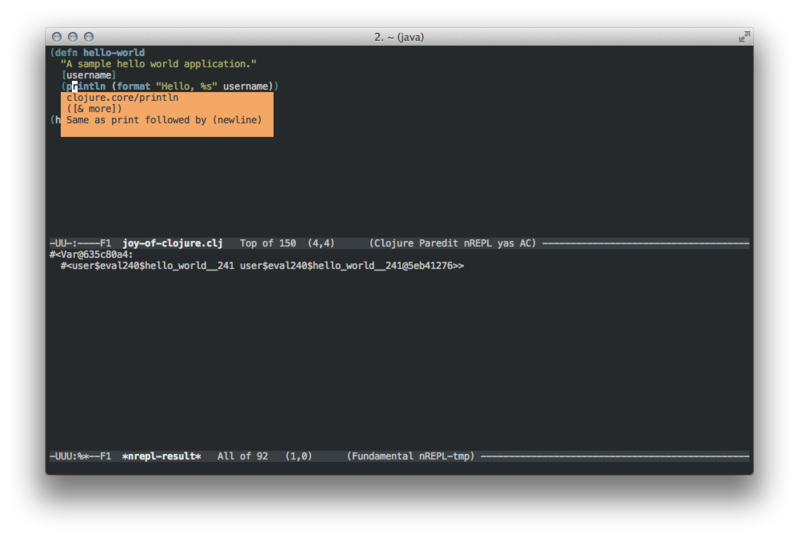
Task: Click the "Top of 150" position indicator
Action: click(x=268, y=243)
